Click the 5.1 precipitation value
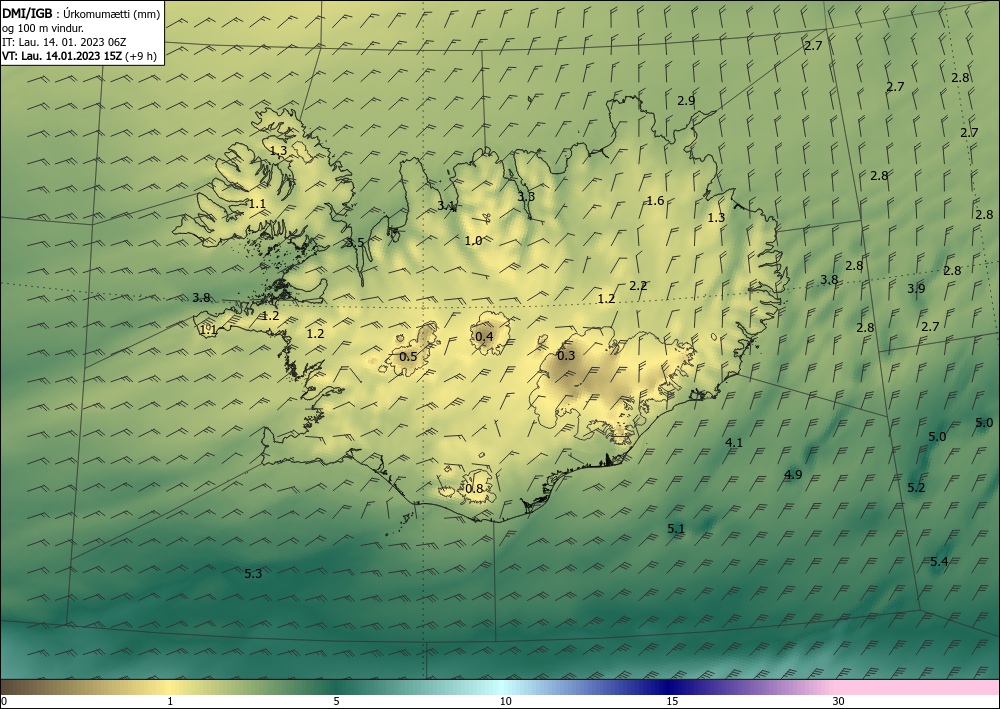Screen dimensions: 1000x709 click(676, 529)
